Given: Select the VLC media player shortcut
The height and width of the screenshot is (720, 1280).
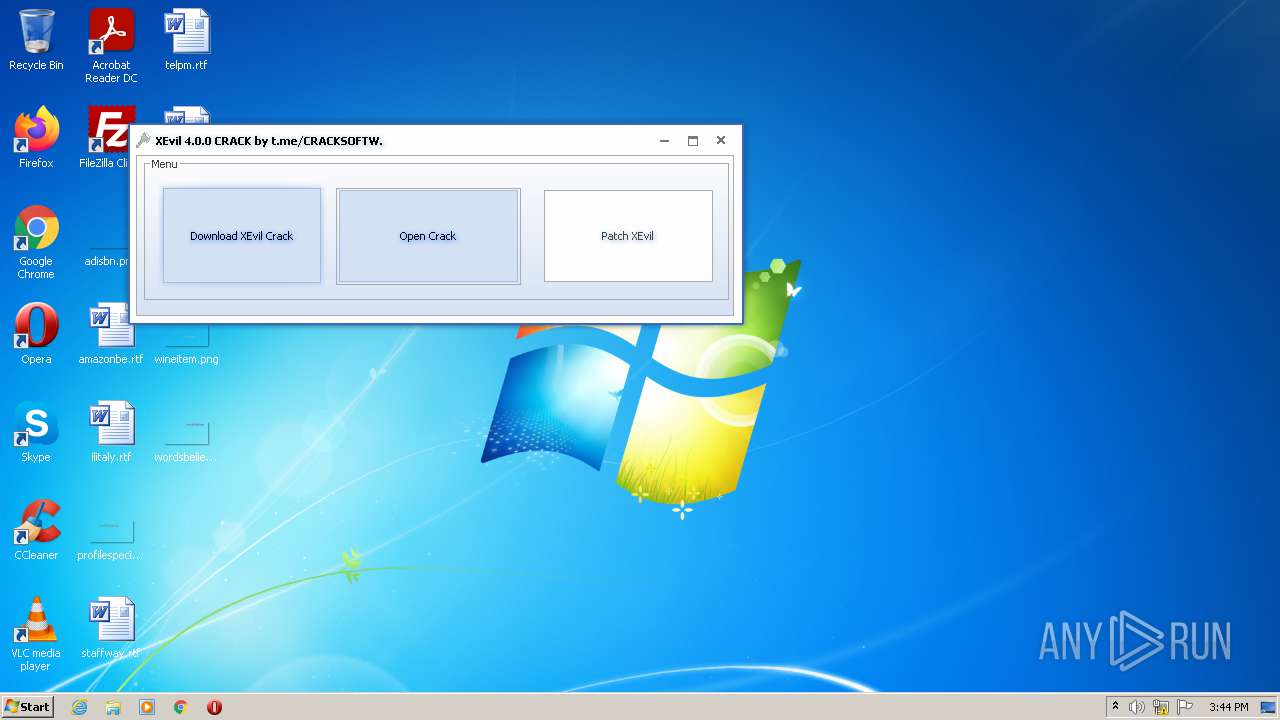Looking at the screenshot, I should pyautogui.click(x=36, y=634).
